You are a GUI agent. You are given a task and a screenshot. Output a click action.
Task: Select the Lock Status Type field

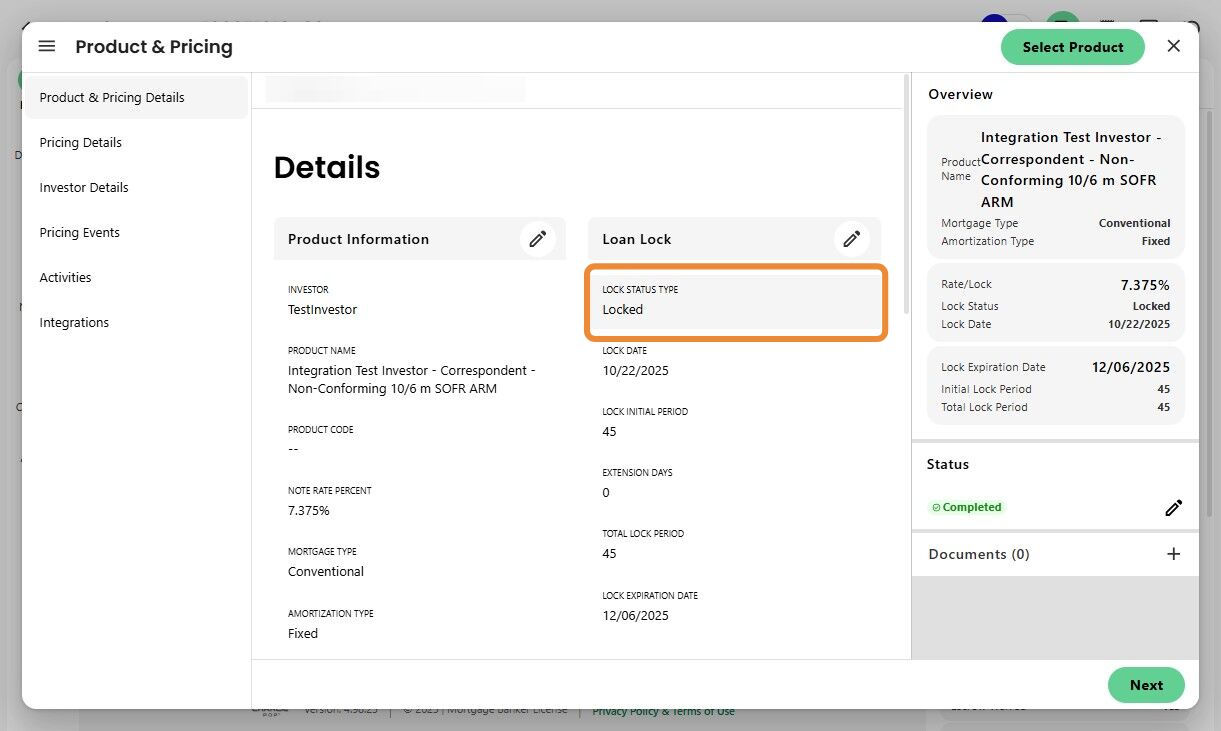(x=736, y=302)
